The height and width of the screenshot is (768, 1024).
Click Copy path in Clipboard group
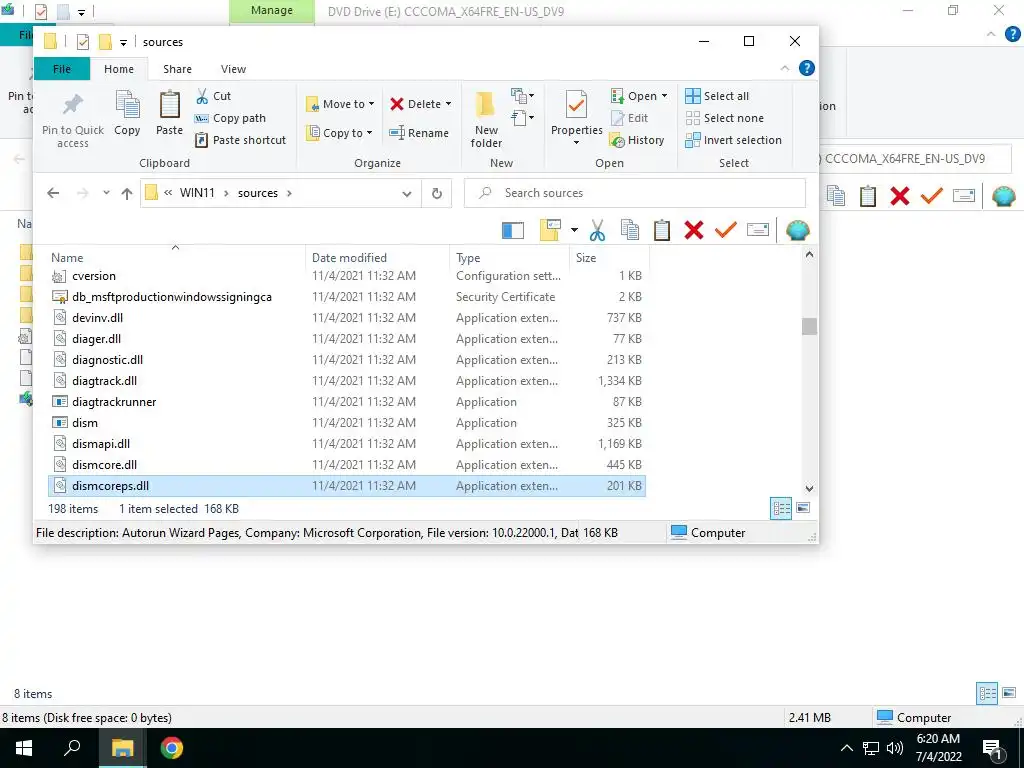coord(231,118)
